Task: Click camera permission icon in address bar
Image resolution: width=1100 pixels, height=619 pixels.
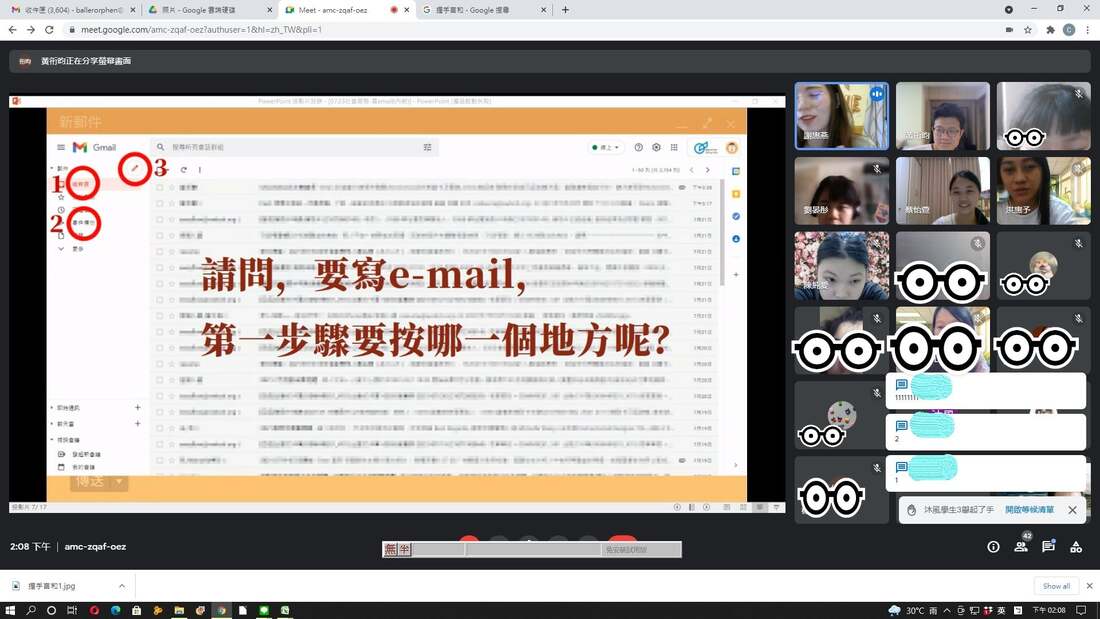Action: click(x=1009, y=29)
